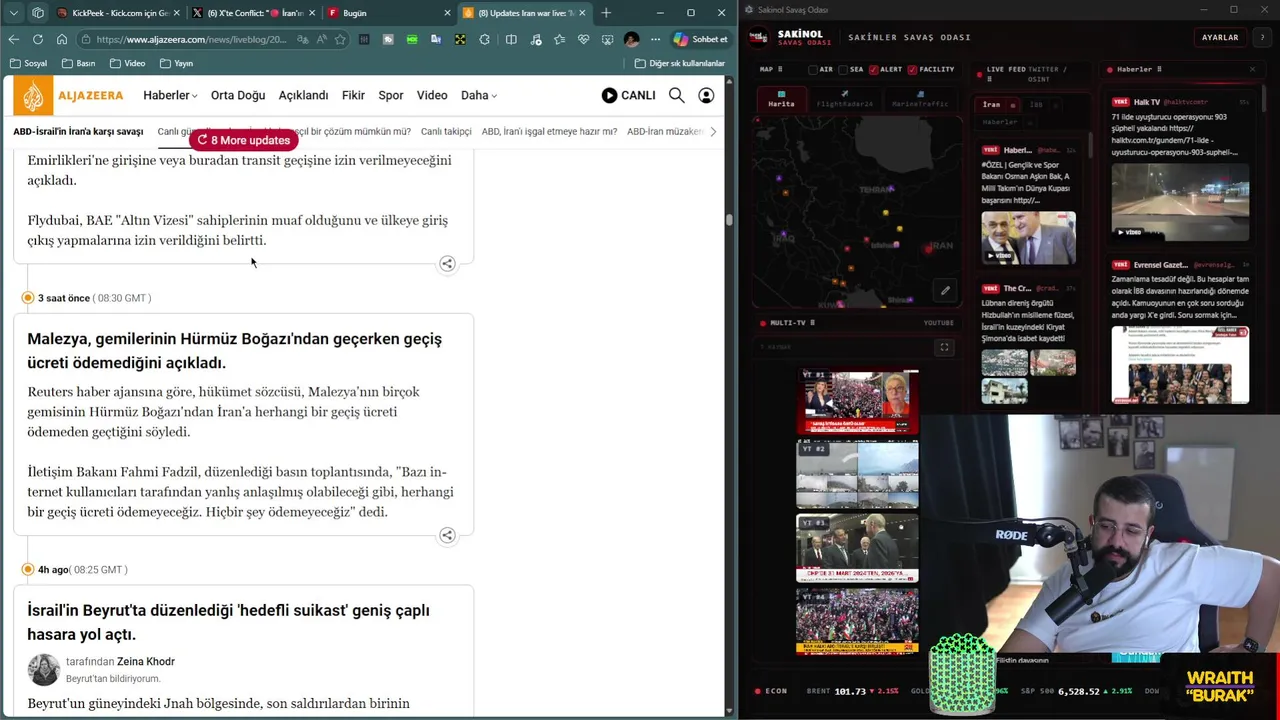Open the 'Diğer sık kullanılanlar' bookmarks folder
Image resolution: width=1280 pixels, height=720 pixels.
point(680,63)
